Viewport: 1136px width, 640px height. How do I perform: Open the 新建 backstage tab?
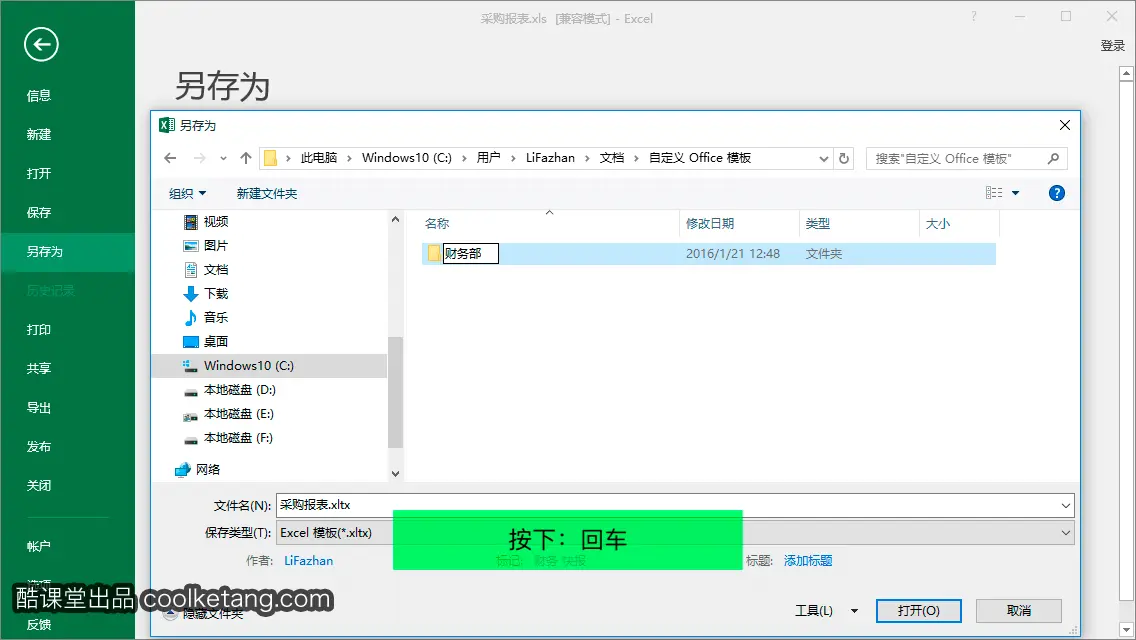39,135
